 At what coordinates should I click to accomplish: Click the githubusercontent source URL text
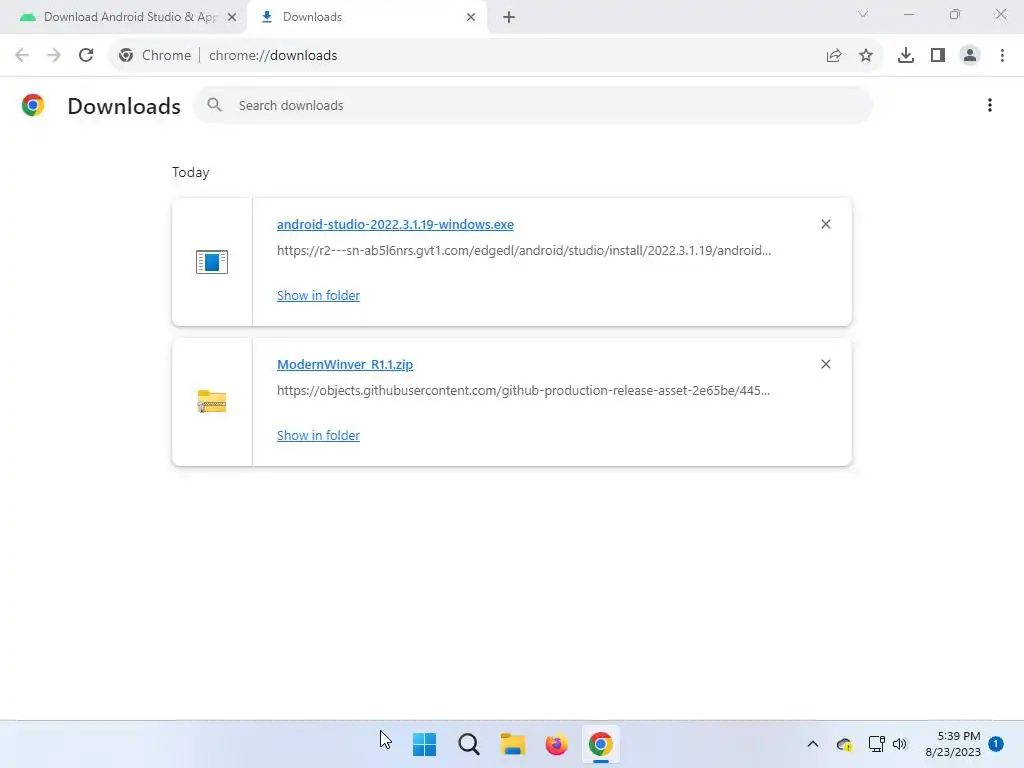(x=523, y=391)
